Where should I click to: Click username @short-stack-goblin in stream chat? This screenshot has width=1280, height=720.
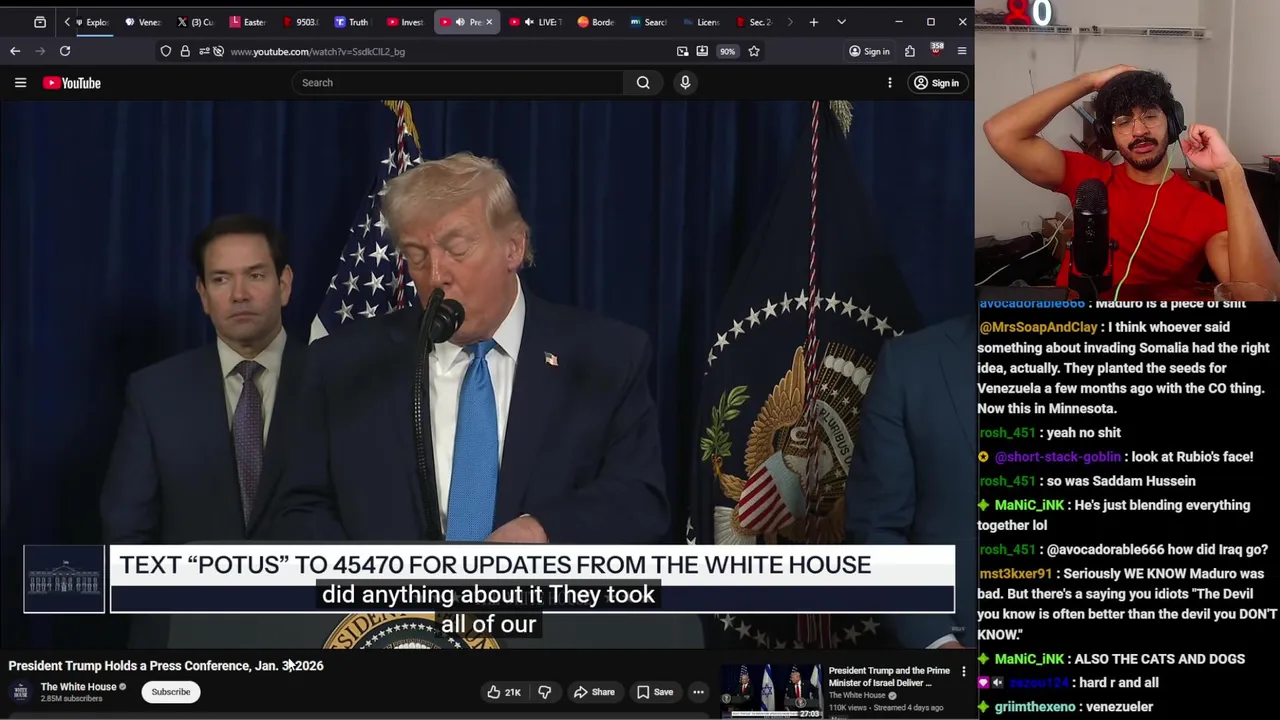click(1057, 457)
